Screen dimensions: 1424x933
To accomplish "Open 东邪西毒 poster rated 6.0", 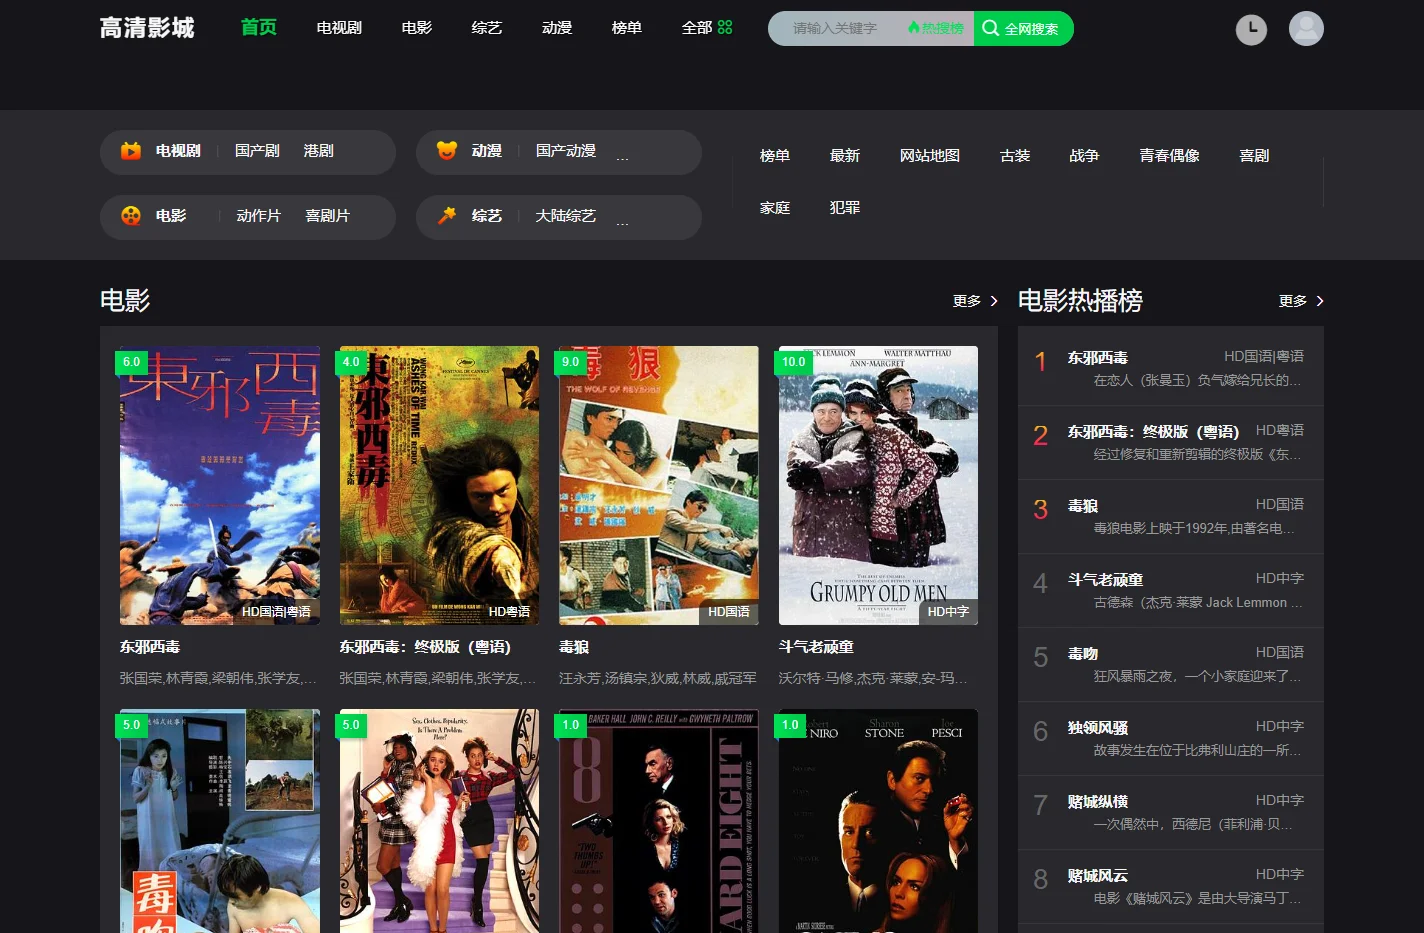I will click(220, 486).
